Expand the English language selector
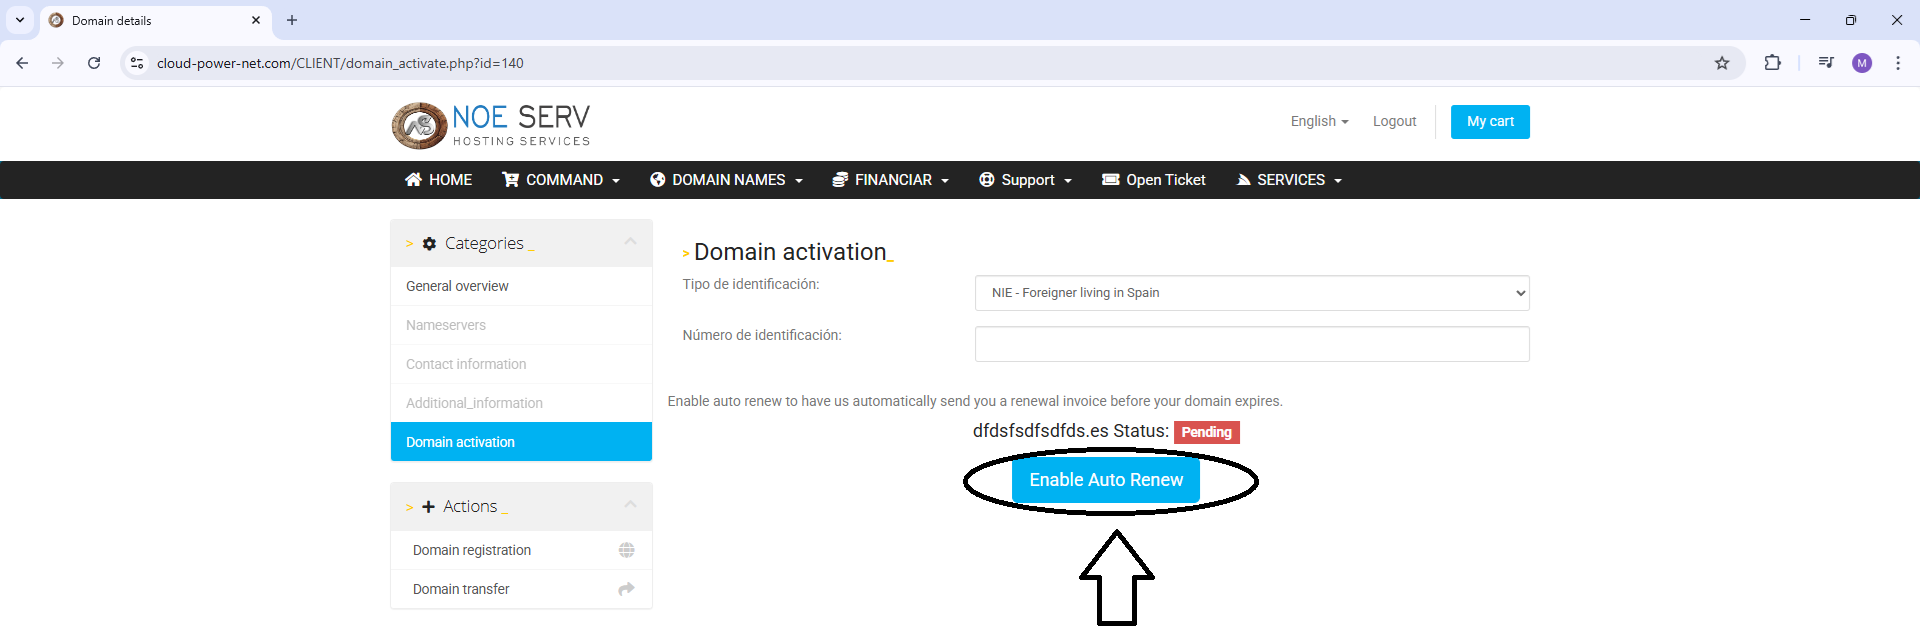Image resolution: width=1920 pixels, height=632 pixels. click(x=1318, y=121)
